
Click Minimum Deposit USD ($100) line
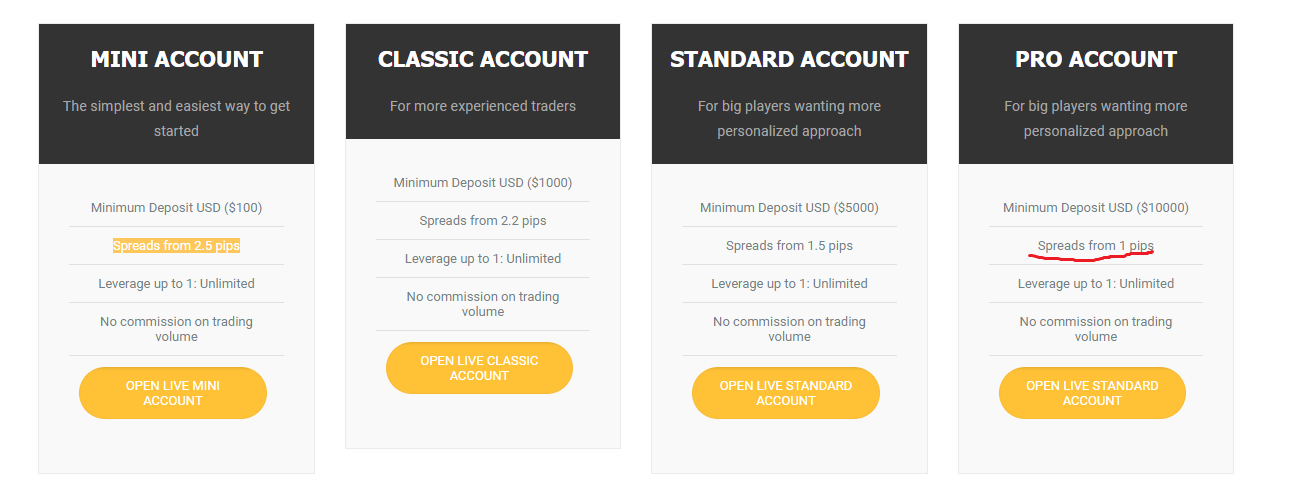176,208
